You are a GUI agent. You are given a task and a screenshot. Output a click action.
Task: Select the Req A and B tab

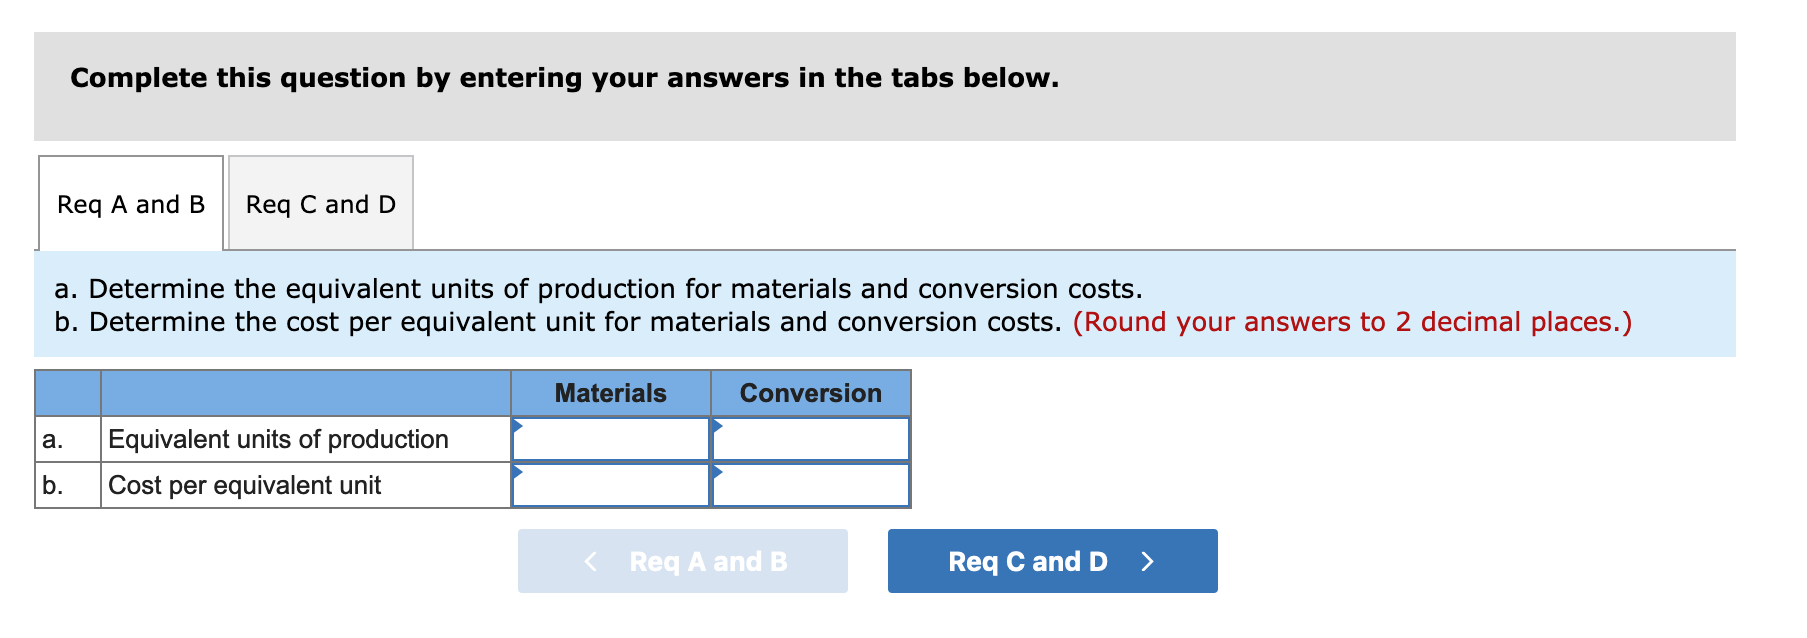coord(130,204)
